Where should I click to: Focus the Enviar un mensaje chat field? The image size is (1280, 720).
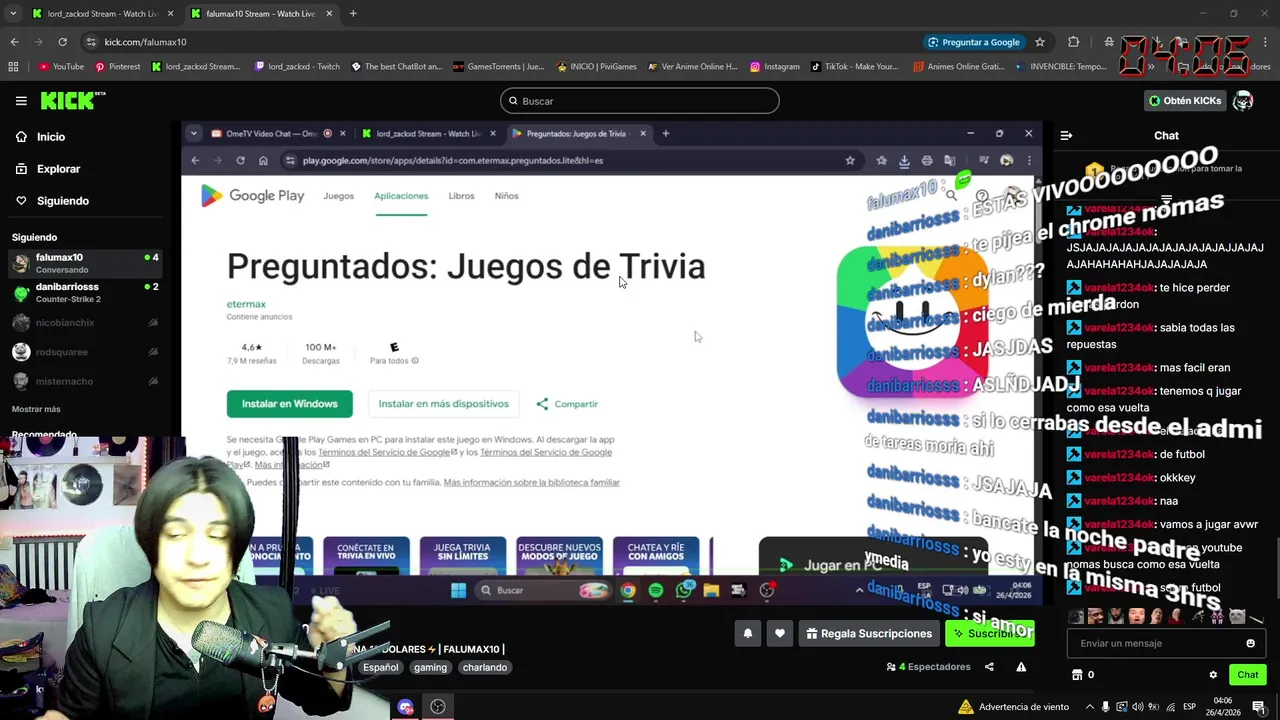(1155, 643)
